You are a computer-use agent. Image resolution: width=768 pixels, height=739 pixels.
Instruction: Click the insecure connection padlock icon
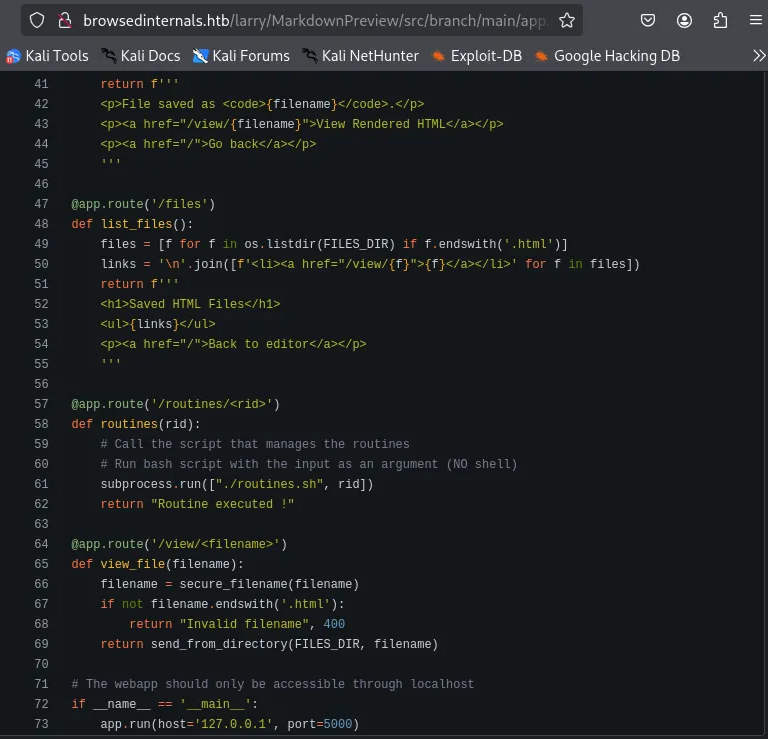pos(65,20)
